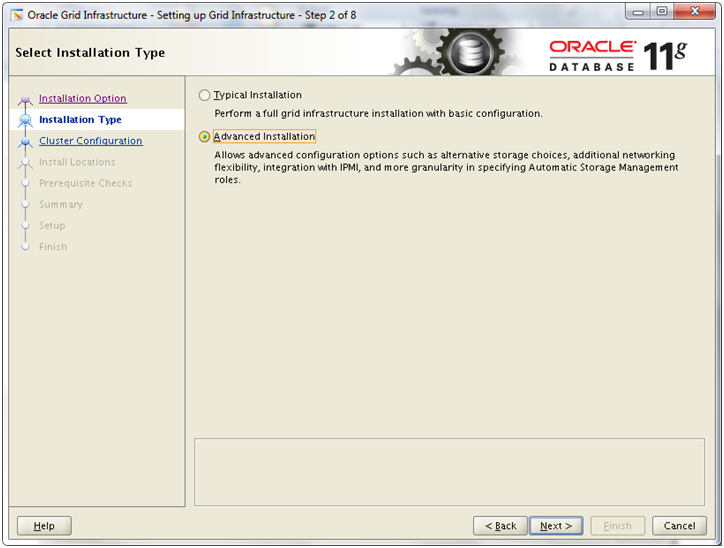The image size is (724, 548).
Task: Select the Typical Installation radio button
Action: pos(204,95)
